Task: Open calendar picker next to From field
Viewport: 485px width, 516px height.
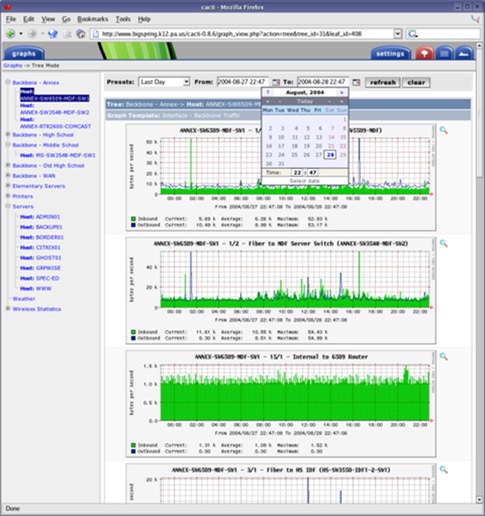Action: (276, 82)
